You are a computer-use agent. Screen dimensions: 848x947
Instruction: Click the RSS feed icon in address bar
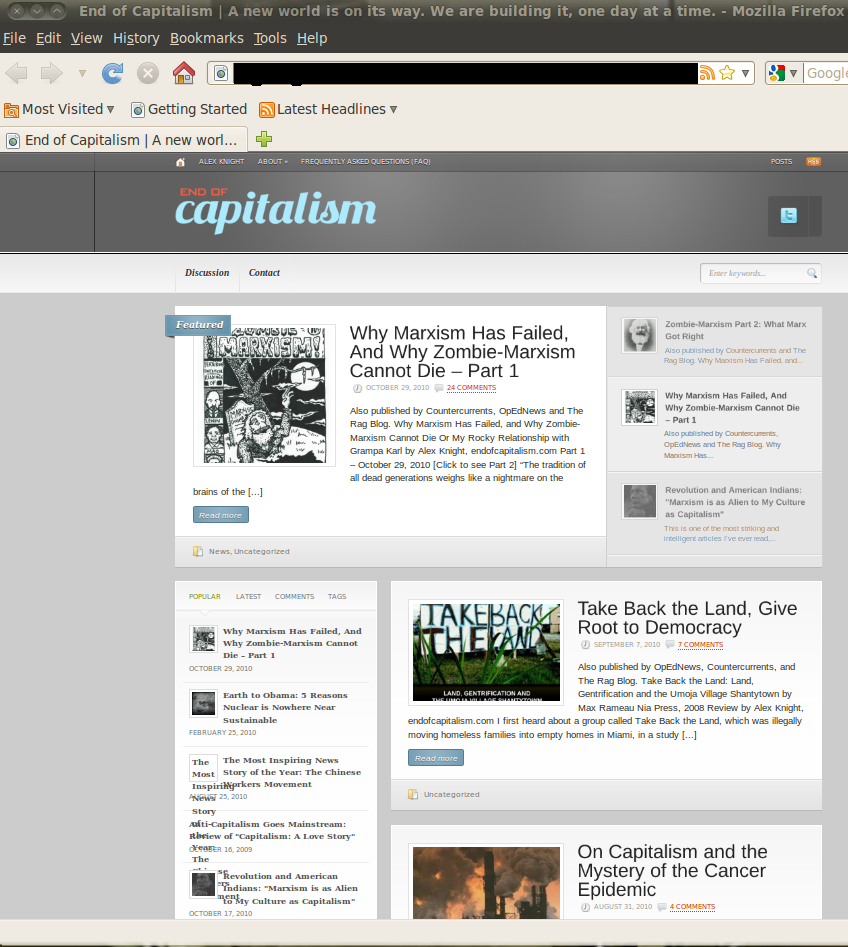click(x=707, y=73)
